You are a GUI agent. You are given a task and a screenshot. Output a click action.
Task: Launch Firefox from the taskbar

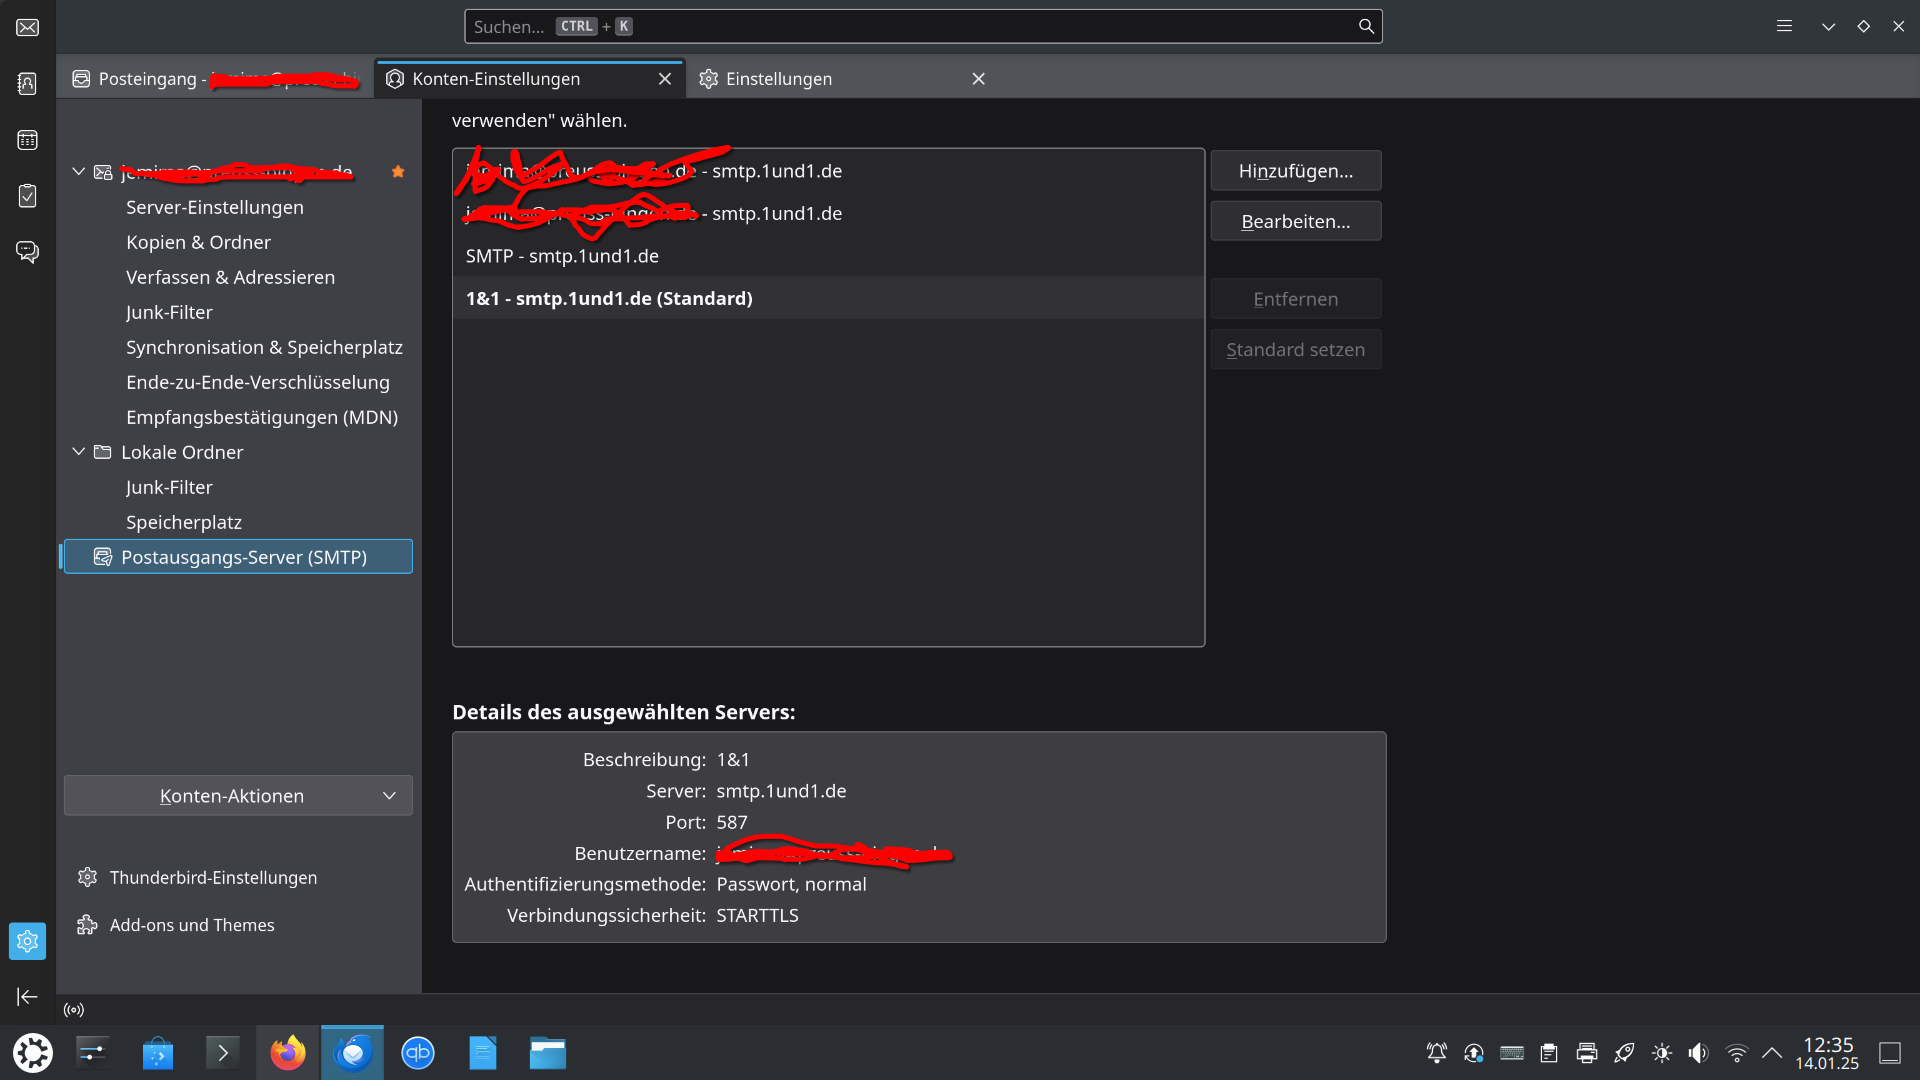[288, 1052]
